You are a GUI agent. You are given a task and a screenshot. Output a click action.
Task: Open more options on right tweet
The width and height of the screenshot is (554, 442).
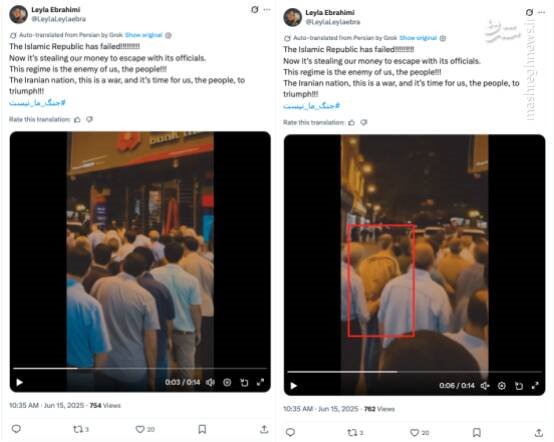point(542,12)
